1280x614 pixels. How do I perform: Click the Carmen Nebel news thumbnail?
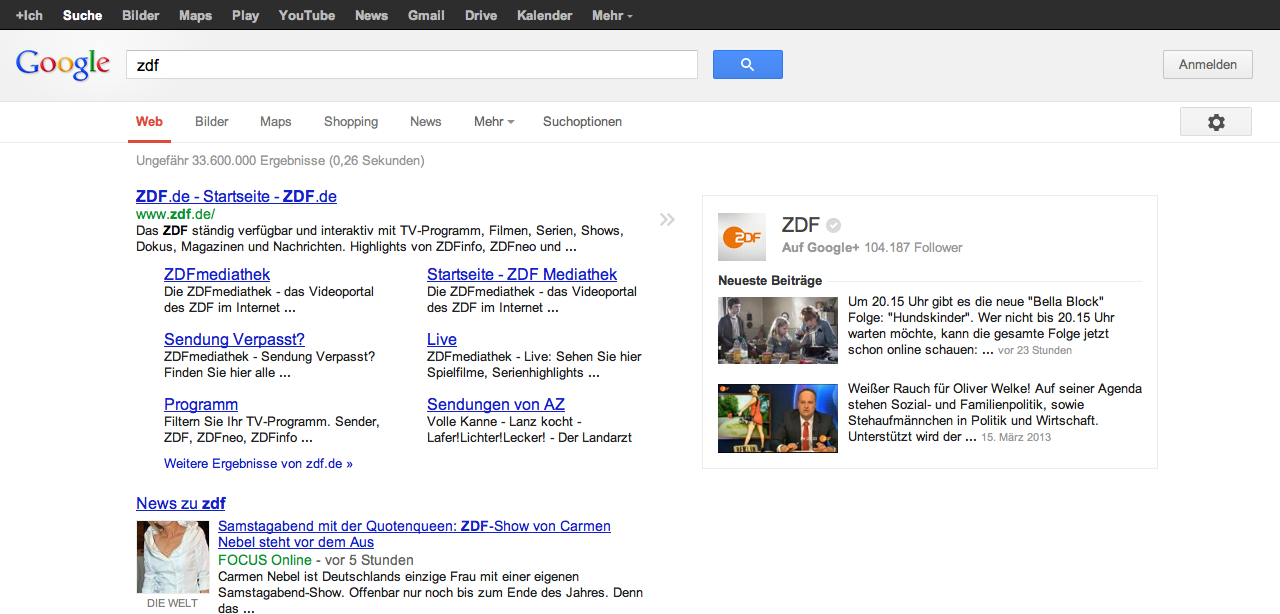pyautogui.click(x=173, y=557)
